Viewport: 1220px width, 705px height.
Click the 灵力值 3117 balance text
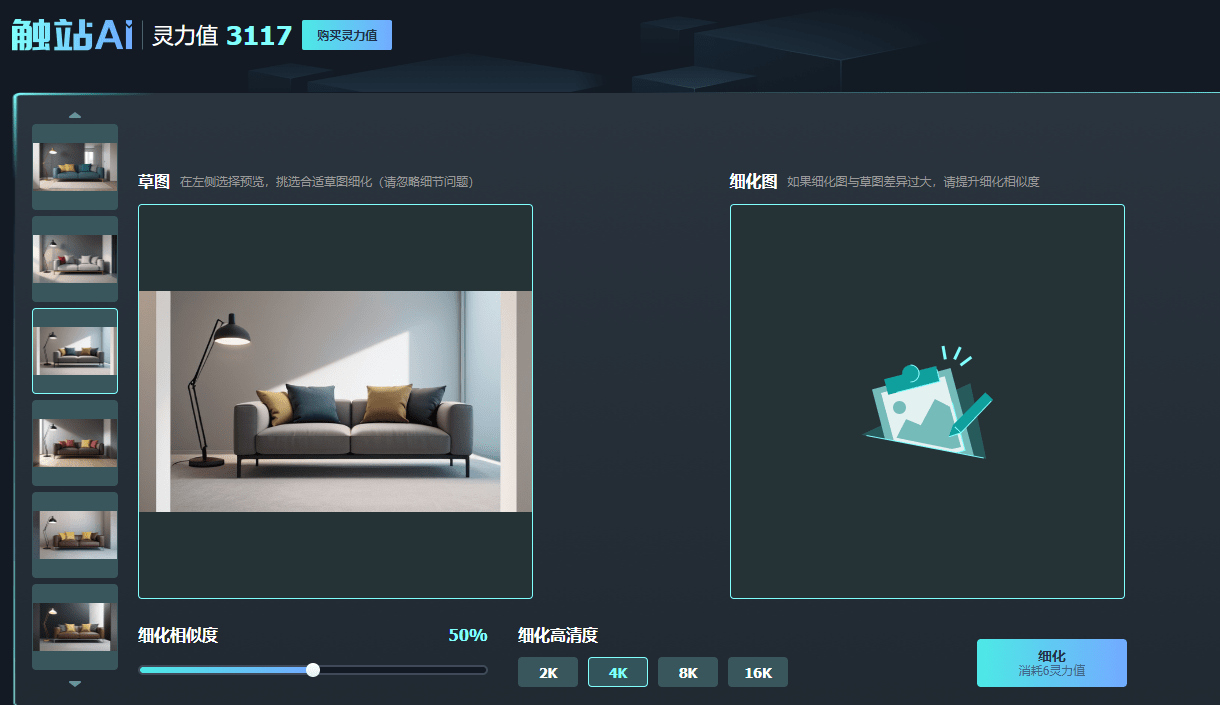tap(222, 36)
